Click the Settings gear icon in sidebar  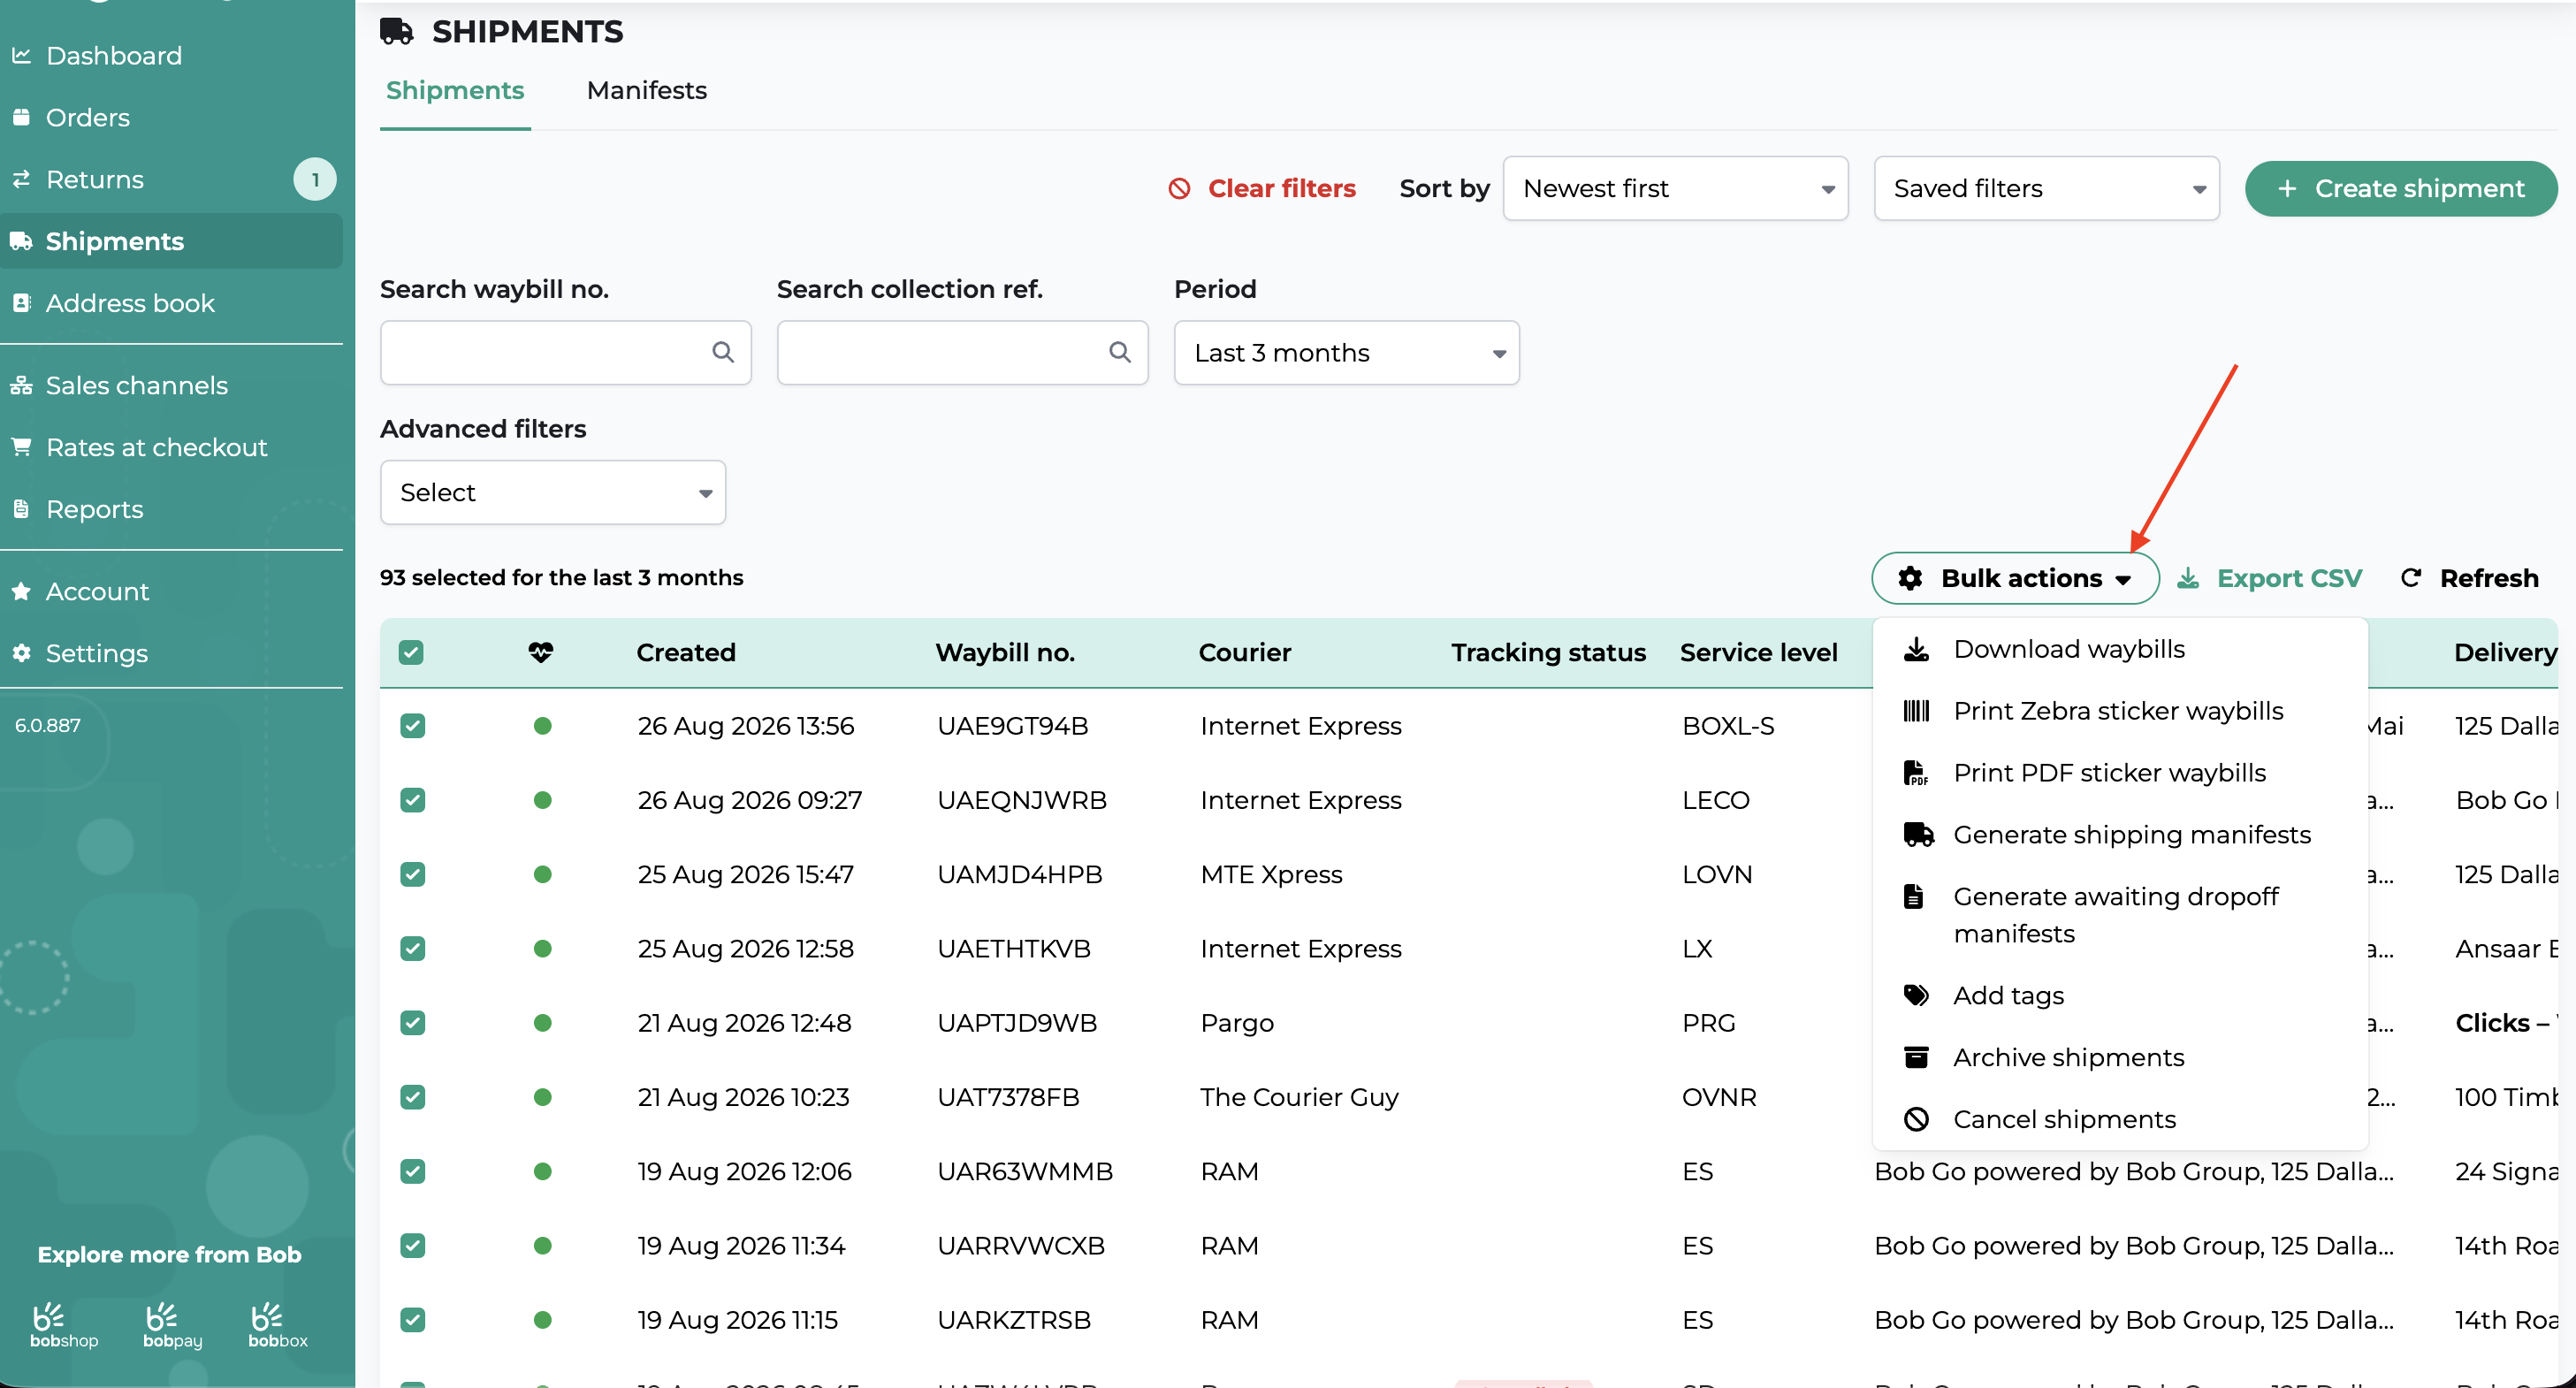[x=21, y=653]
